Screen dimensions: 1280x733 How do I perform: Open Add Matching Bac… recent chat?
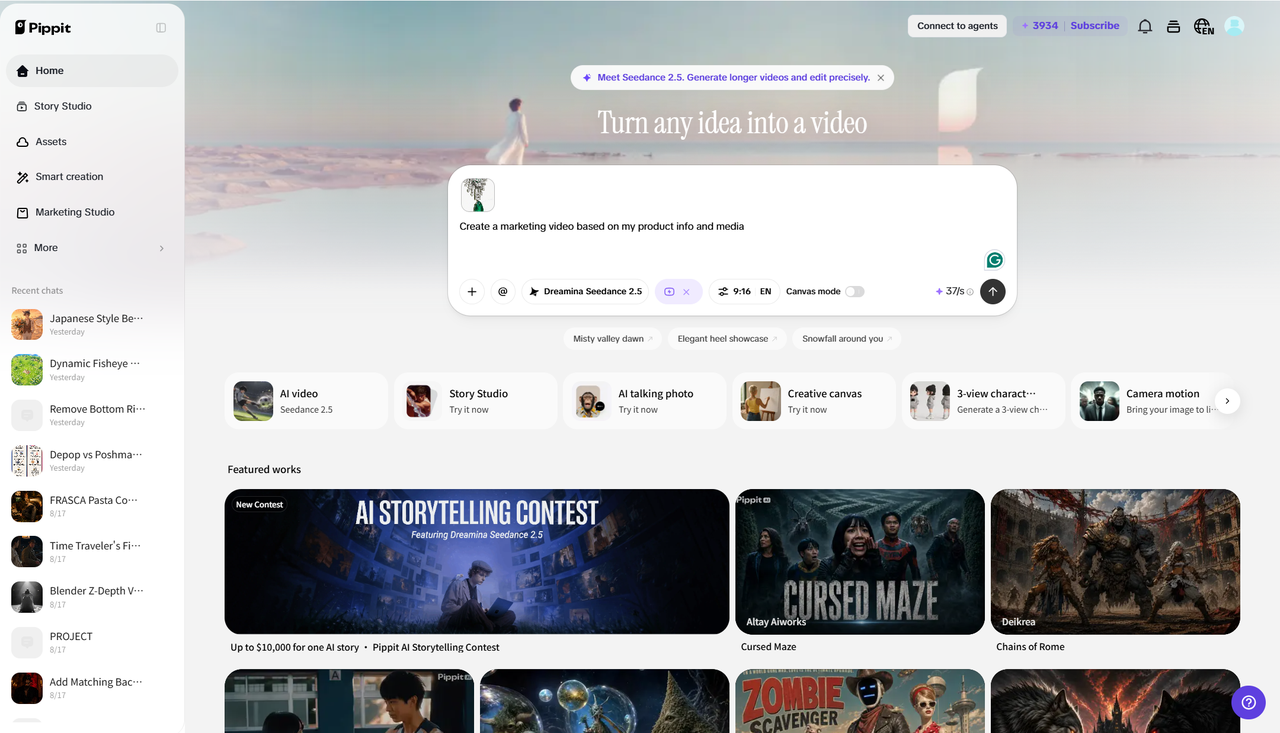(x=92, y=688)
